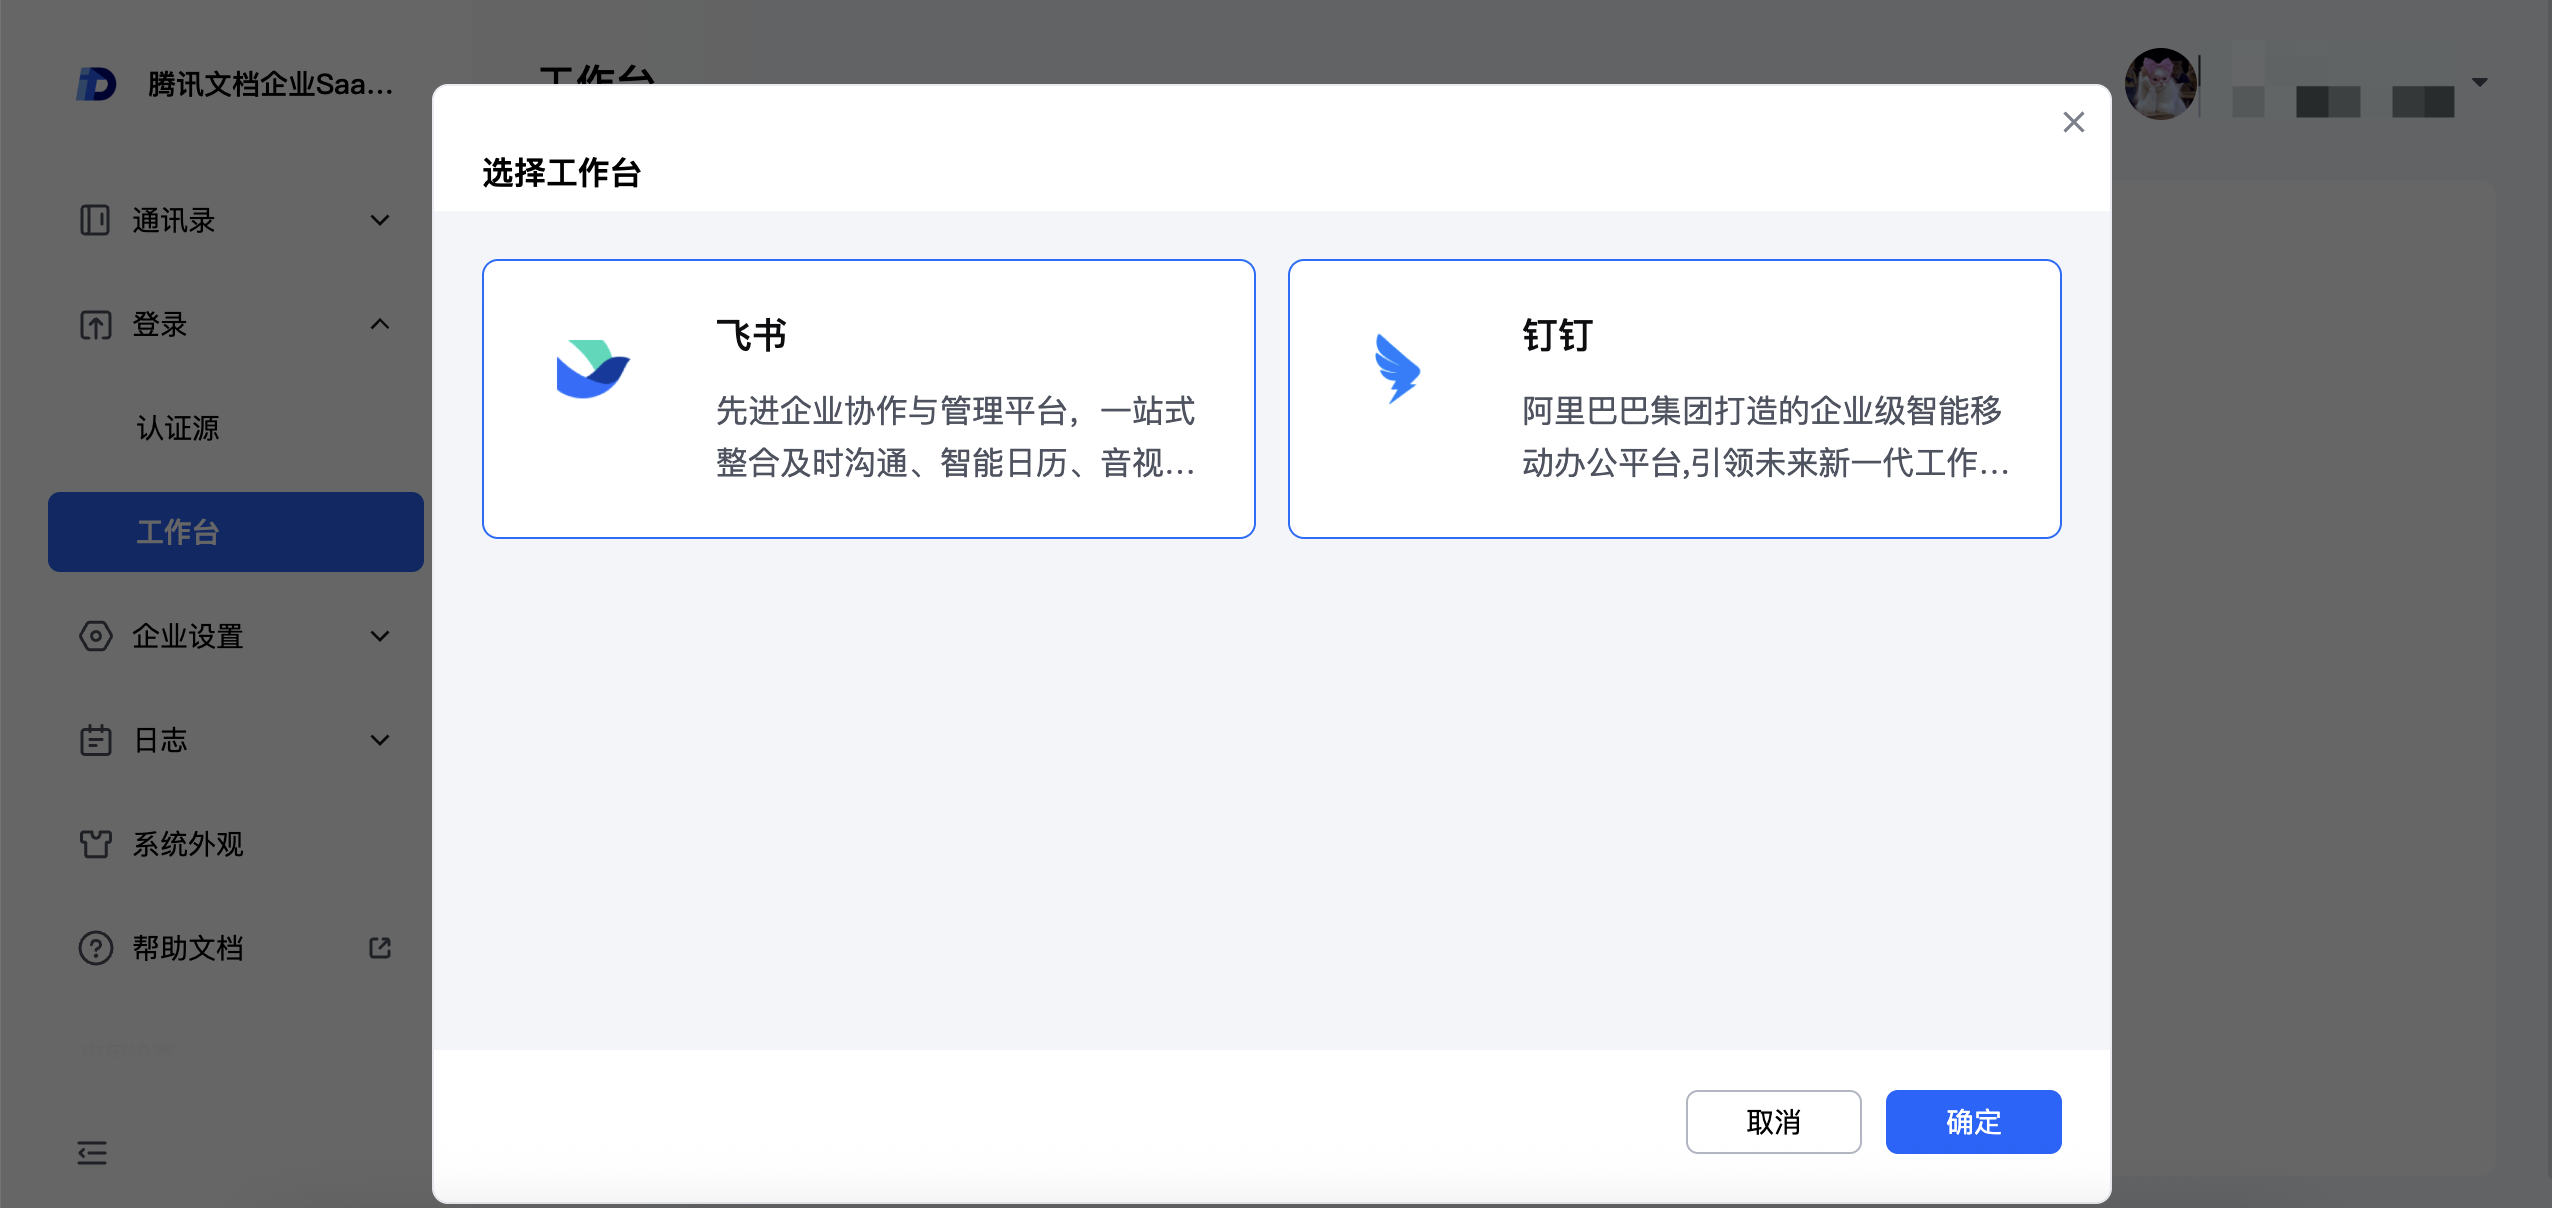Click the 取消 cancel button
2552x1208 pixels.
(1773, 1122)
